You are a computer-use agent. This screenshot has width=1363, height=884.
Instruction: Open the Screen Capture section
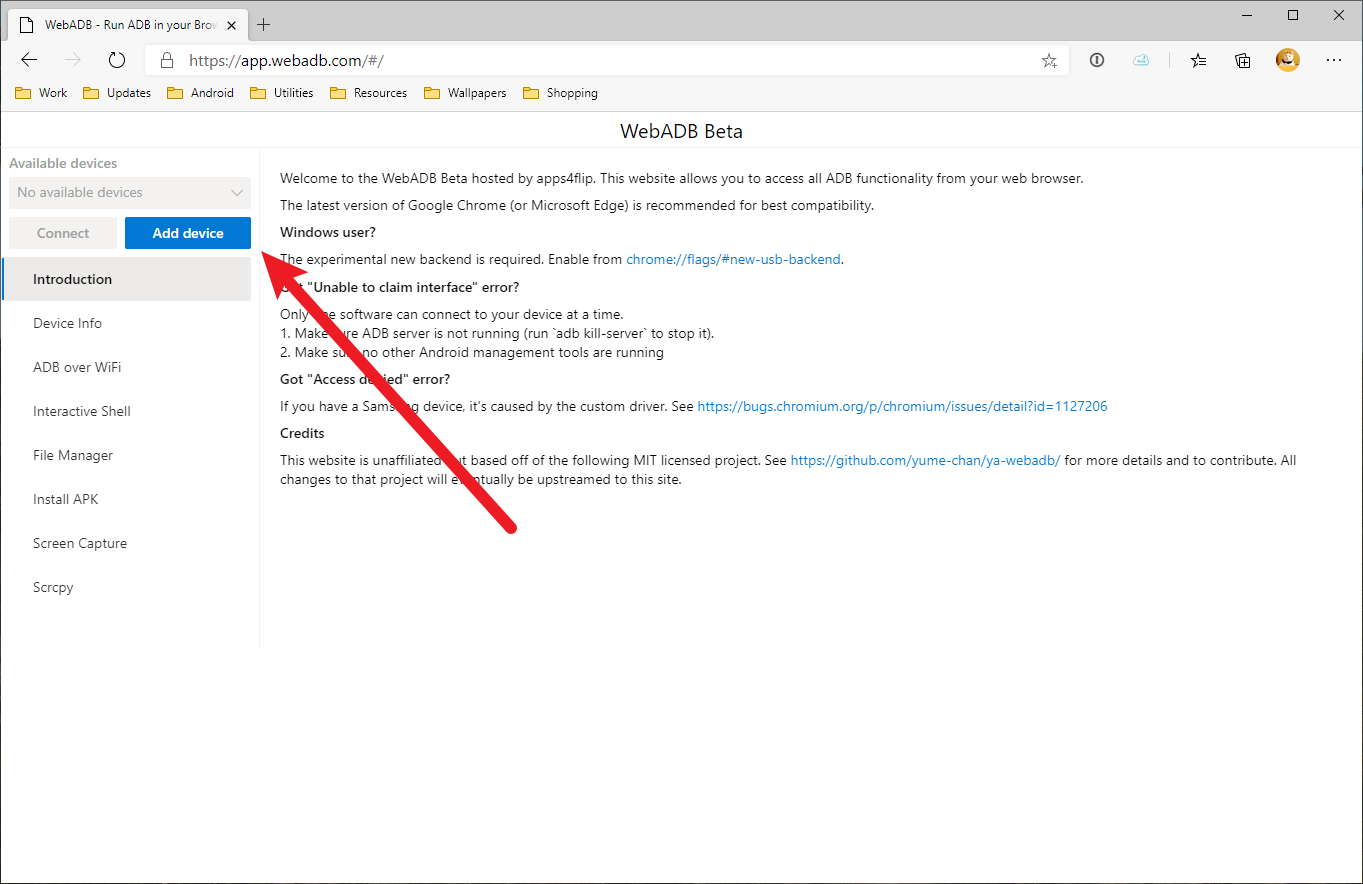(127, 543)
